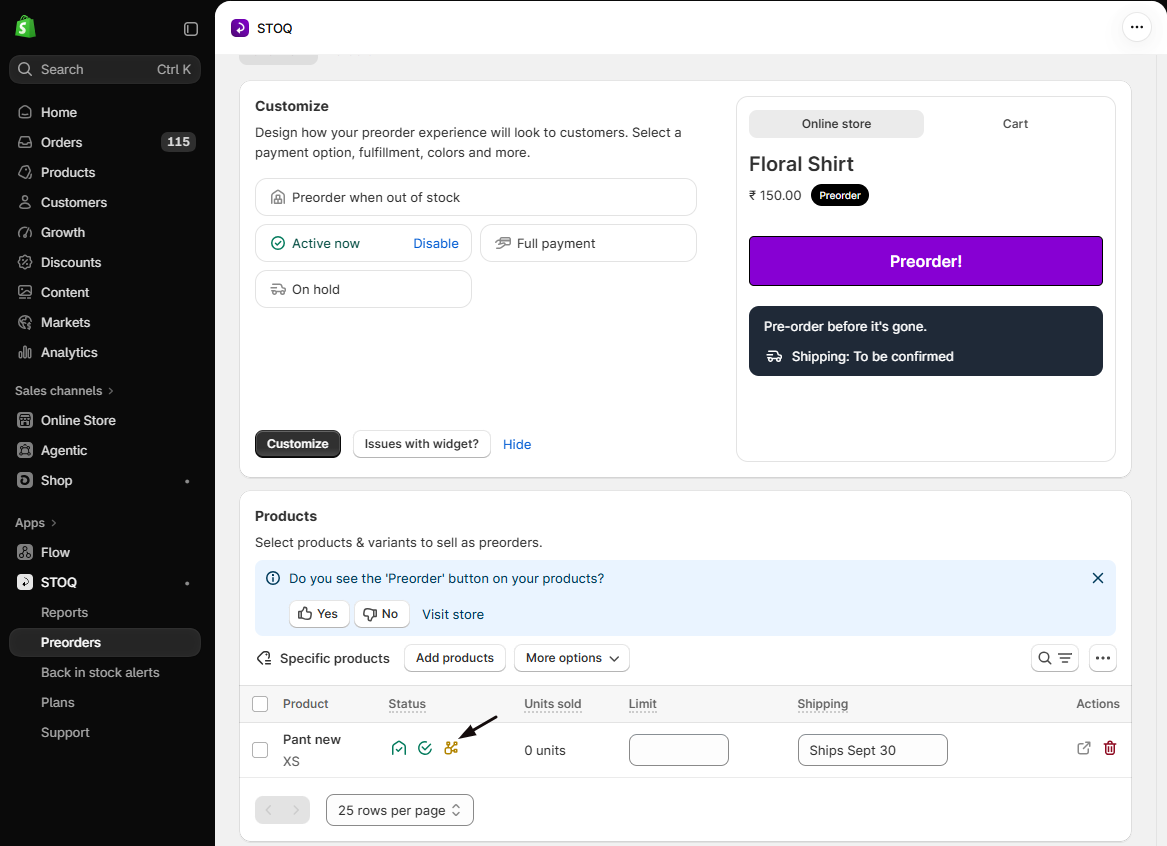Delete Pant new with the red trash icon

click(1110, 749)
